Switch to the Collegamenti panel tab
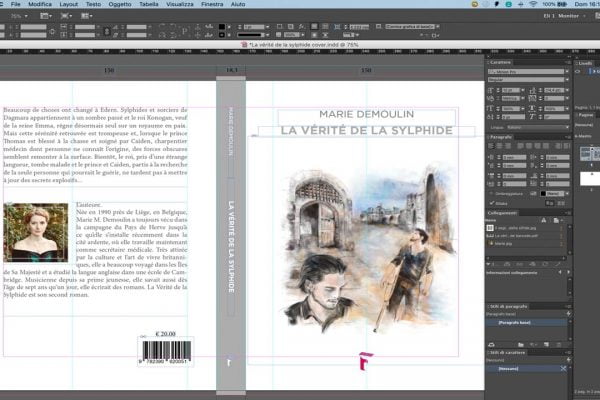 click(502, 213)
